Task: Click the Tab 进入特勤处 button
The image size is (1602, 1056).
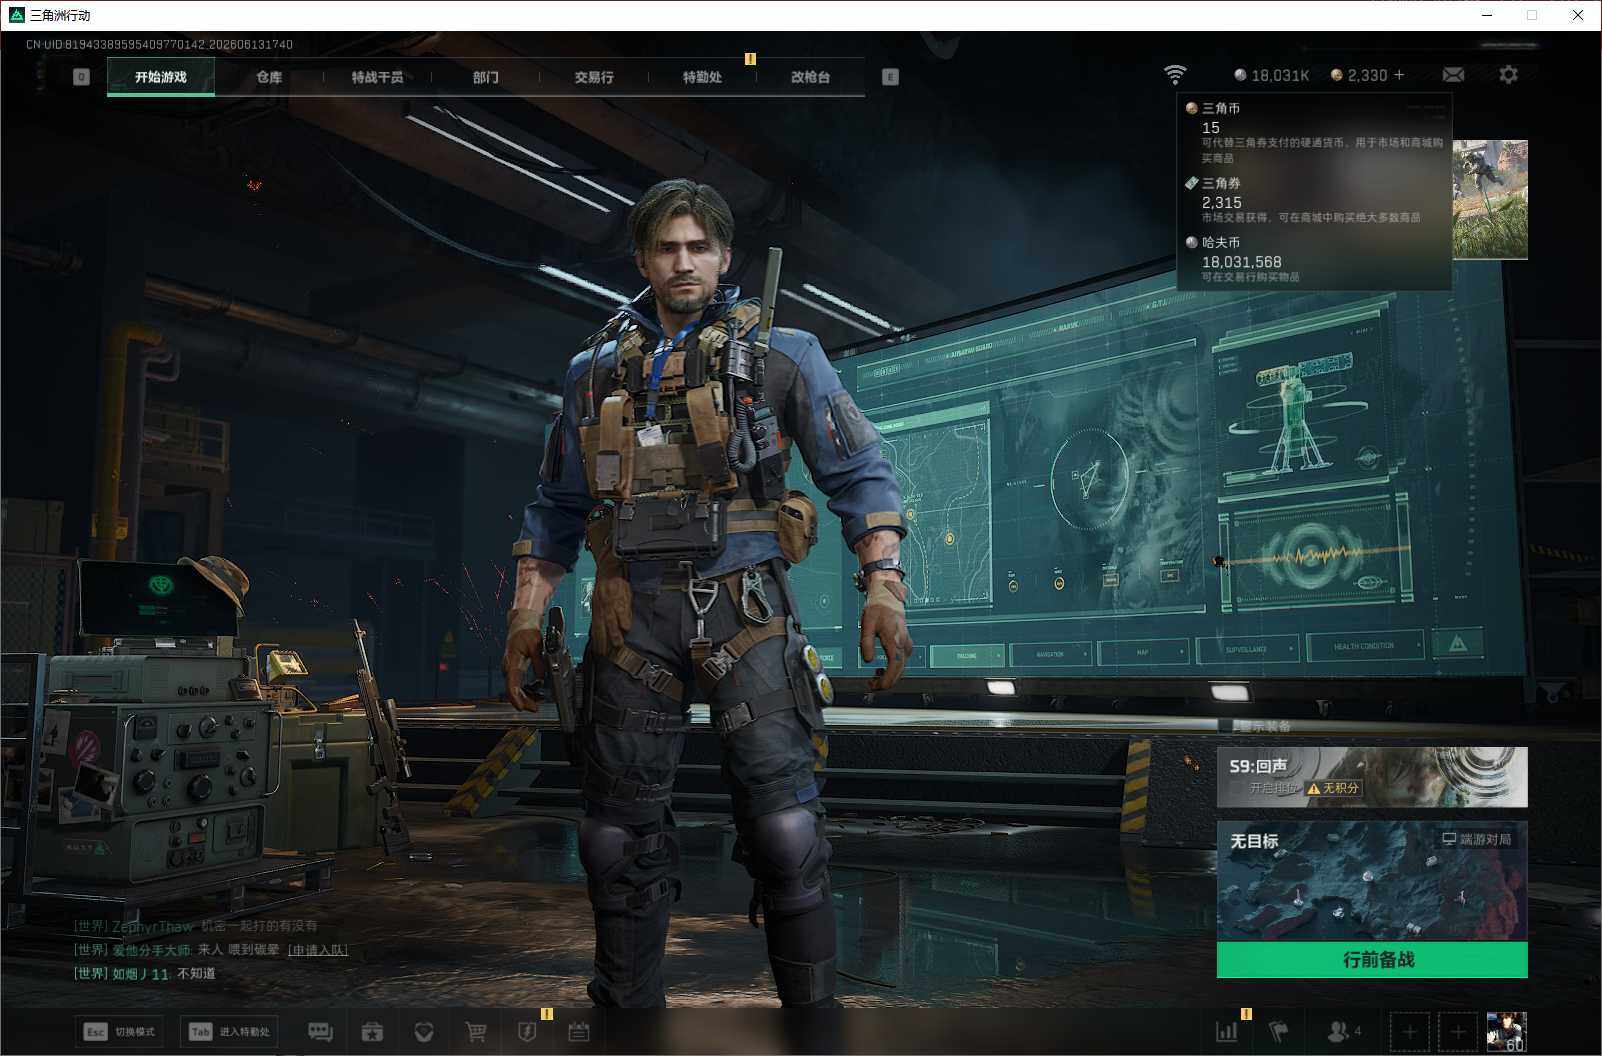Action: (230, 1031)
